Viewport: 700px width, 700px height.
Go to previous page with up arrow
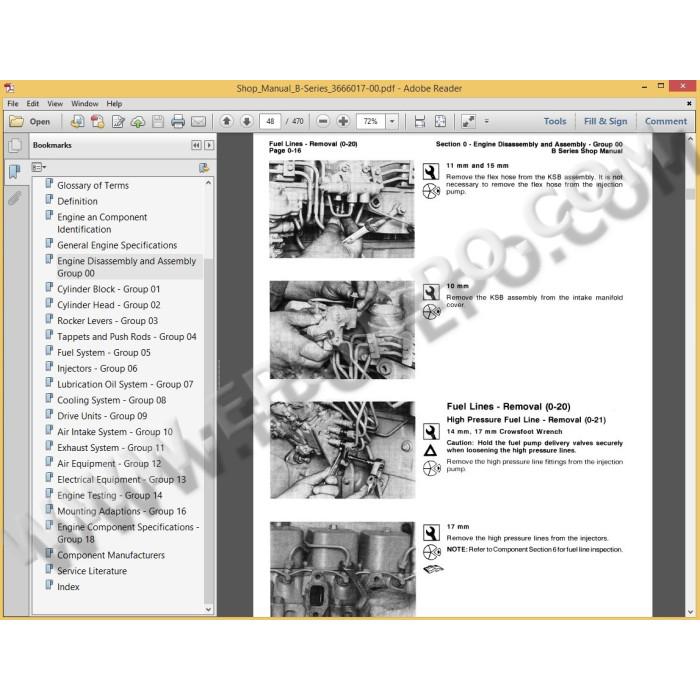pyautogui.click(x=227, y=121)
